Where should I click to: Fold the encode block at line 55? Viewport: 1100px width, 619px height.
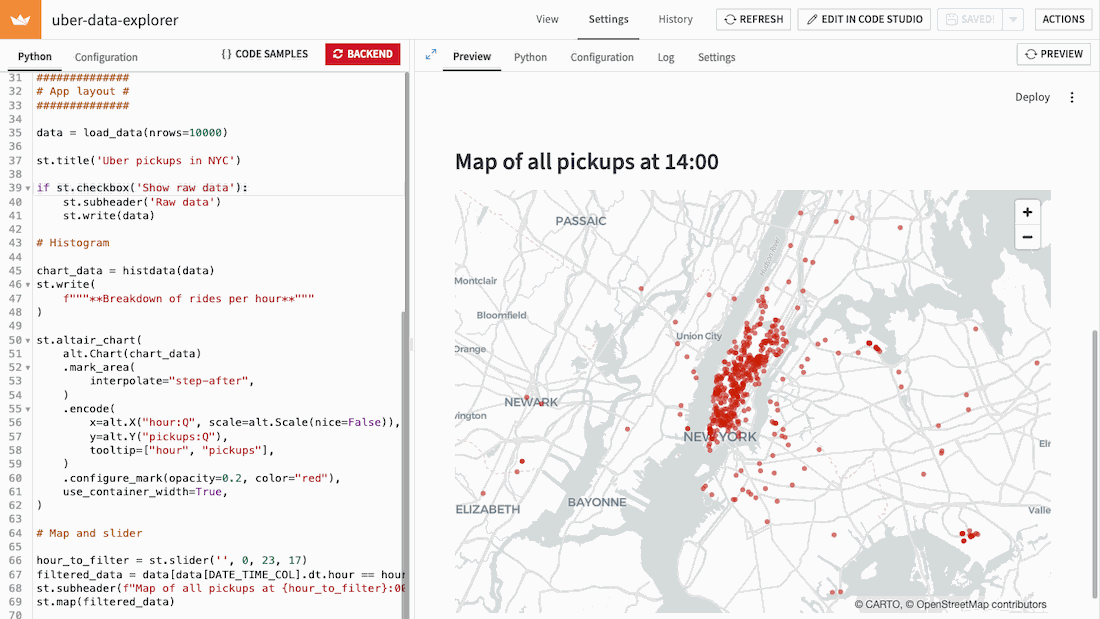29,409
